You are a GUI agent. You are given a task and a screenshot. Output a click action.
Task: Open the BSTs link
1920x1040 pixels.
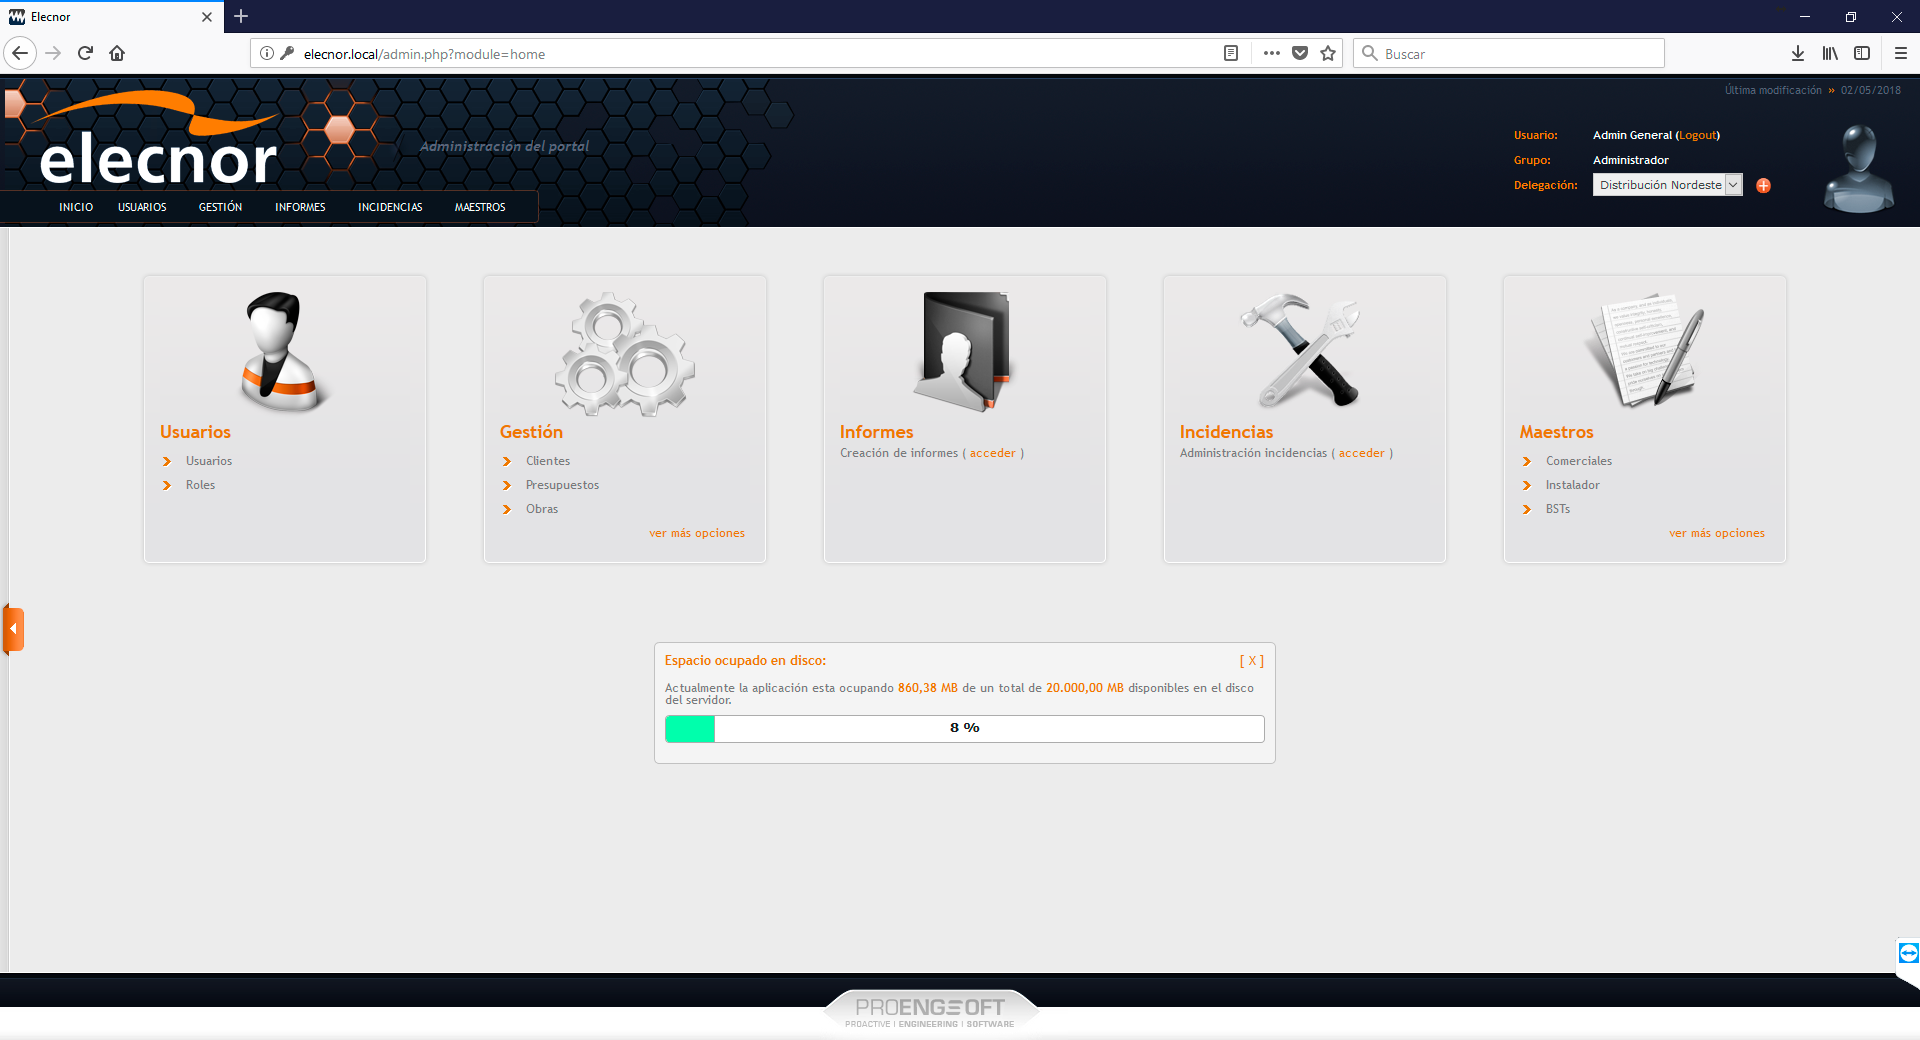pyautogui.click(x=1558, y=509)
